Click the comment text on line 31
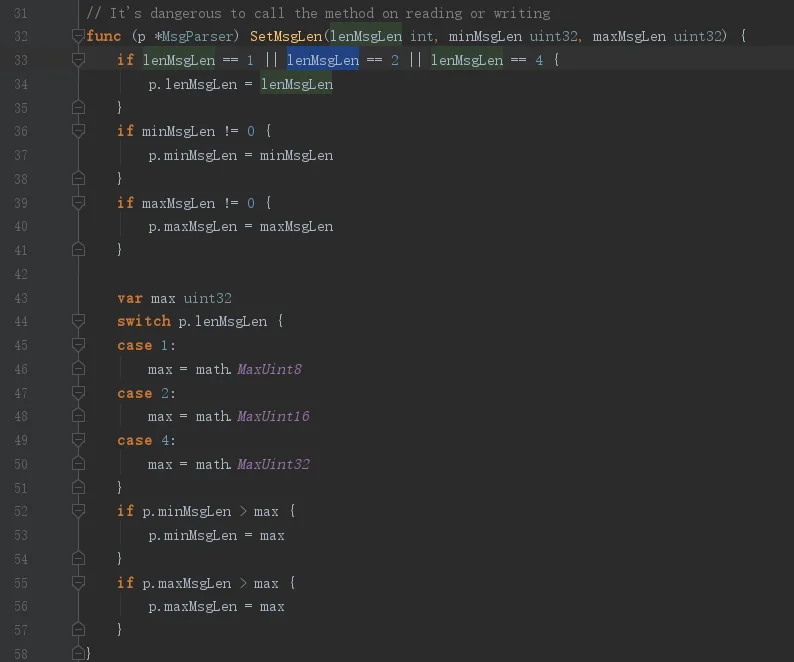 [x=318, y=13]
